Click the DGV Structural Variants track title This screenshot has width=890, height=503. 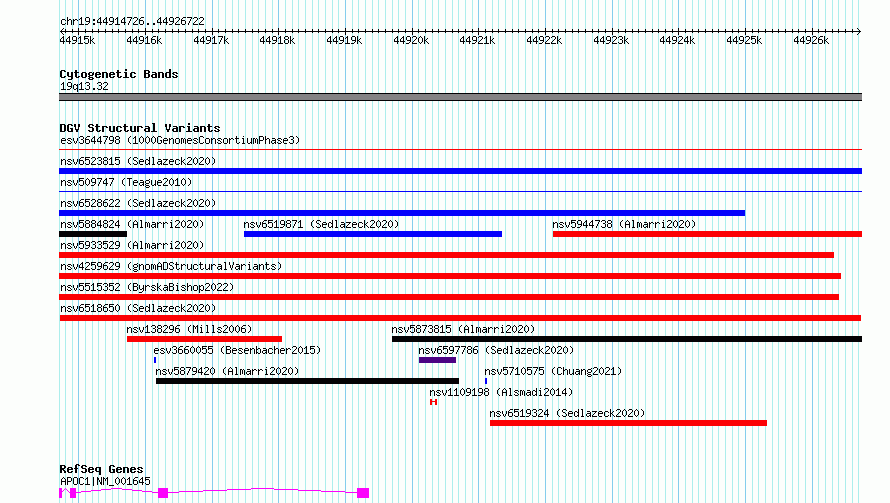140,128
